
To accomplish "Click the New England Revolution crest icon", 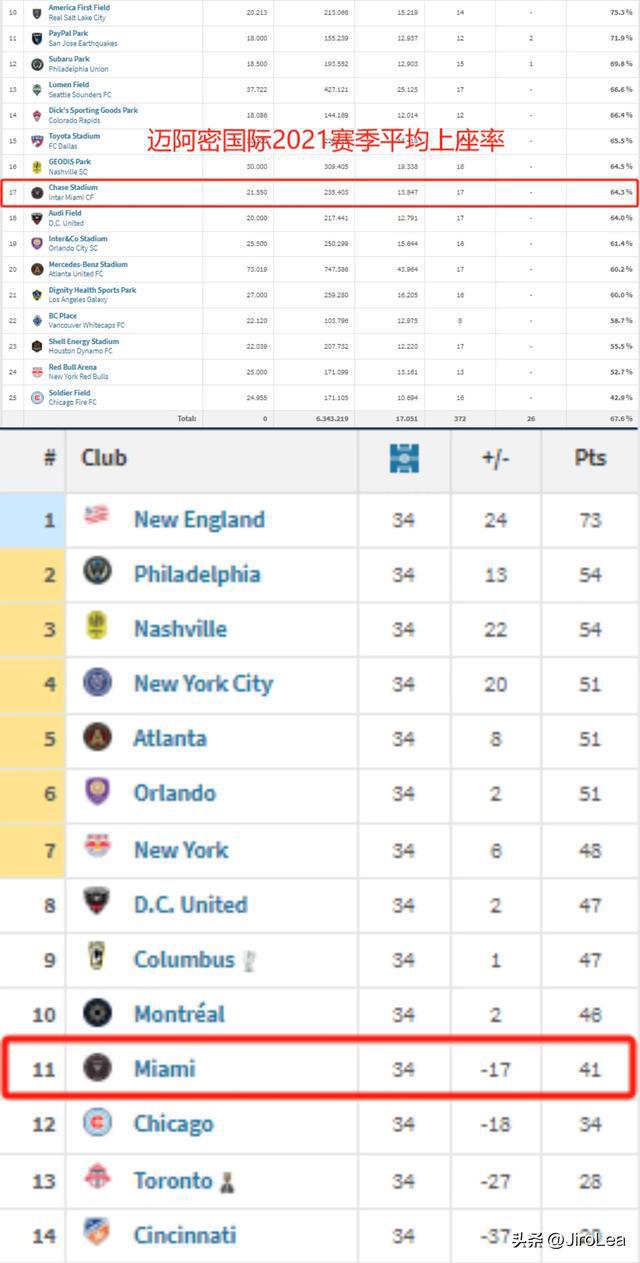I will pyautogui.click(x=97, y=517).
